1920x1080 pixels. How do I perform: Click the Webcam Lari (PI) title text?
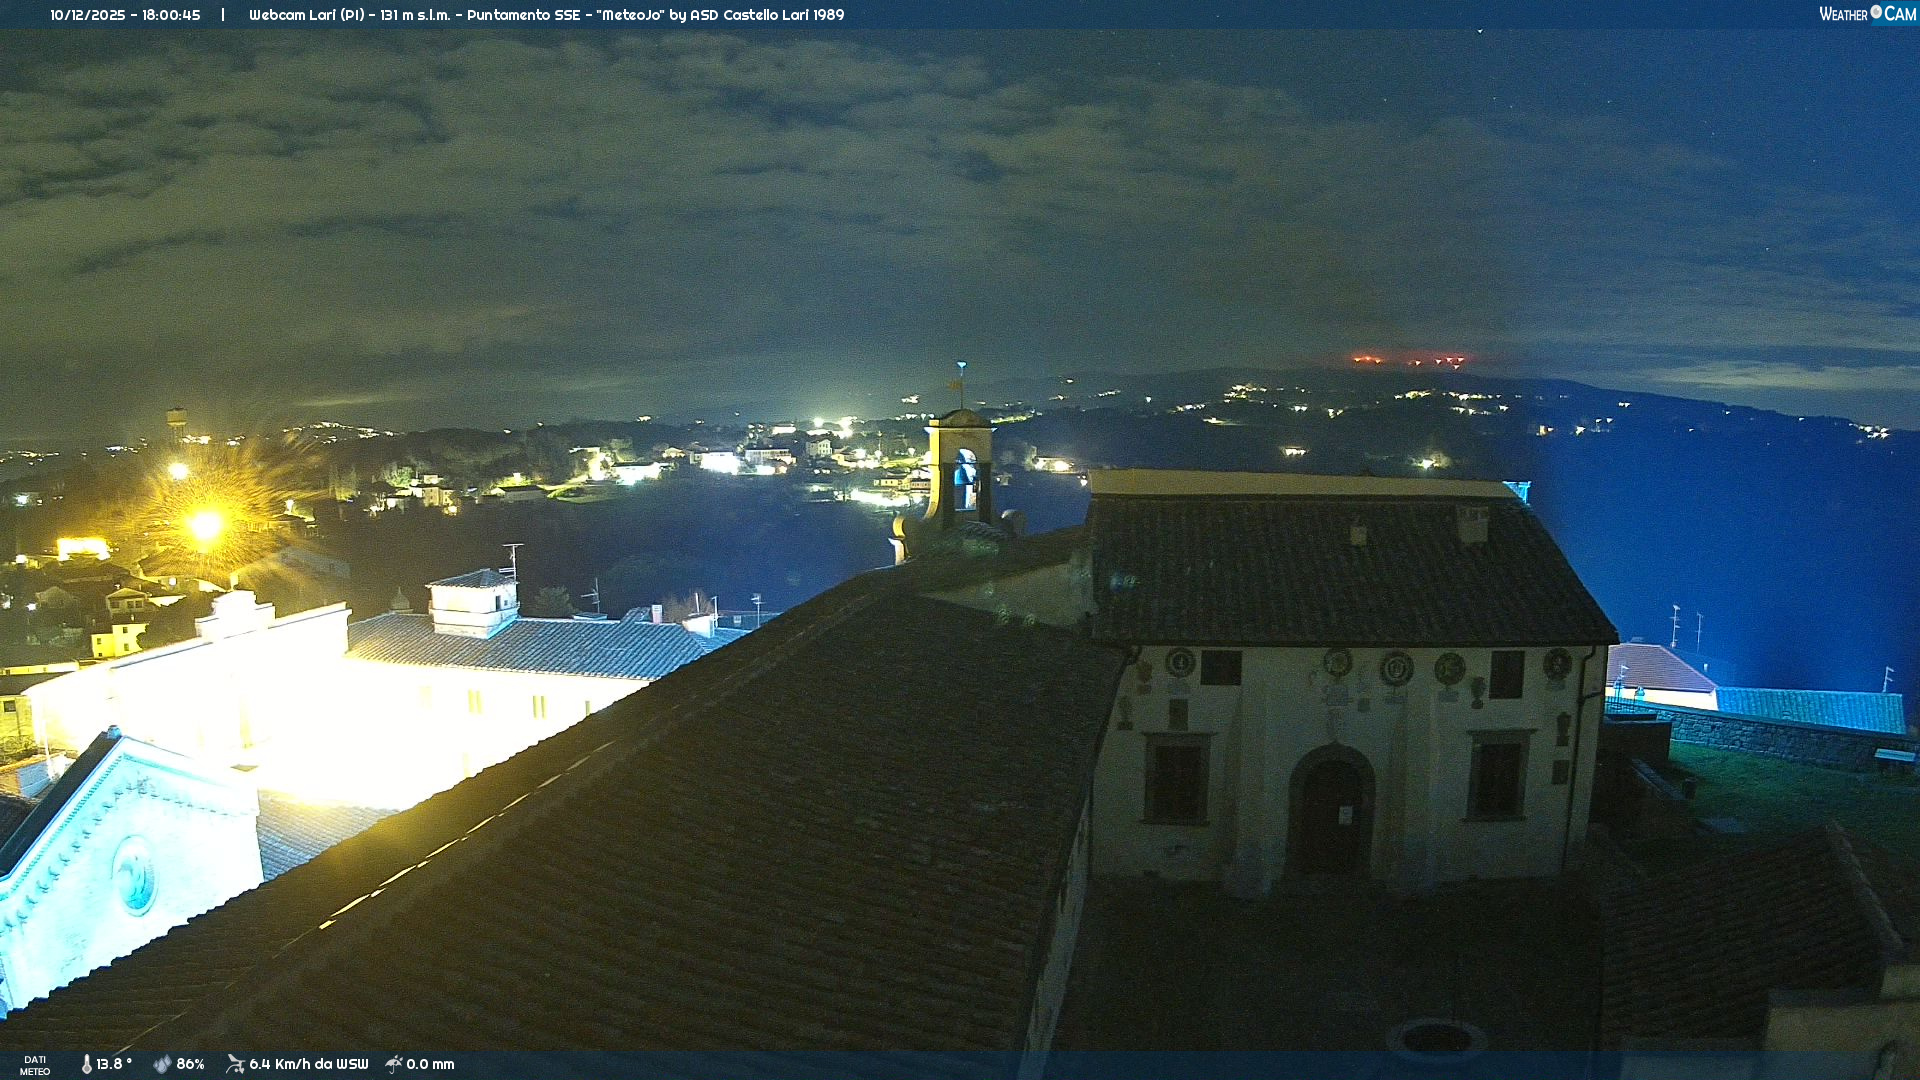tap(306, 15)
